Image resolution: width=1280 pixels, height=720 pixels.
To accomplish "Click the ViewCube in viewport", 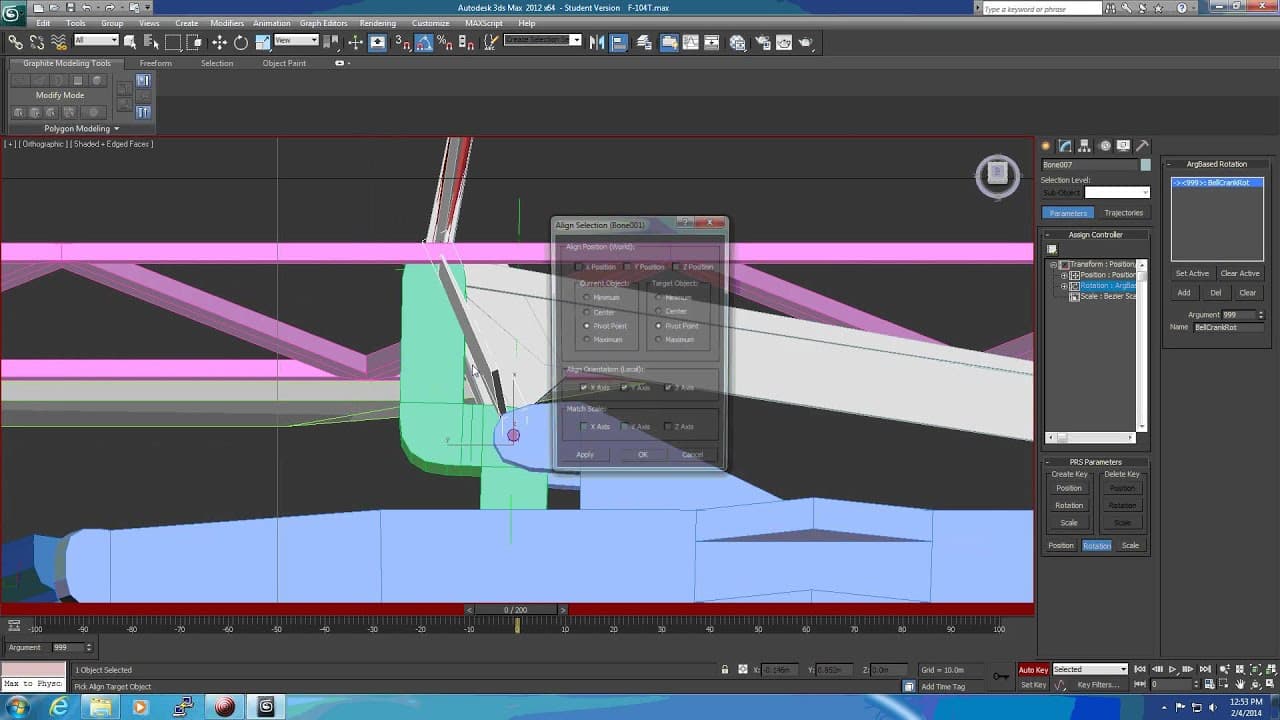I will (x=997, y=176).
